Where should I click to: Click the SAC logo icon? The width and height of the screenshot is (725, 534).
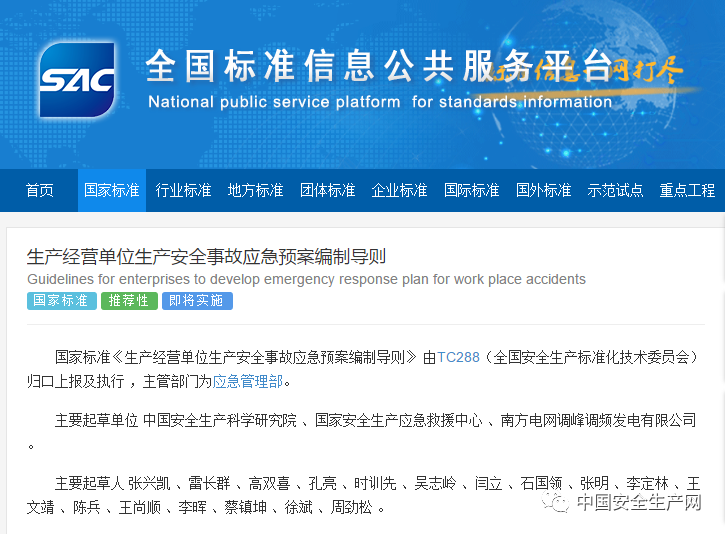(x=77, y=80)
